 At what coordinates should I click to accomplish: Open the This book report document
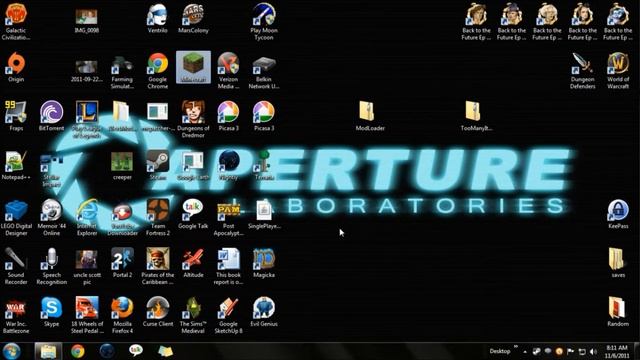(228, 267)
